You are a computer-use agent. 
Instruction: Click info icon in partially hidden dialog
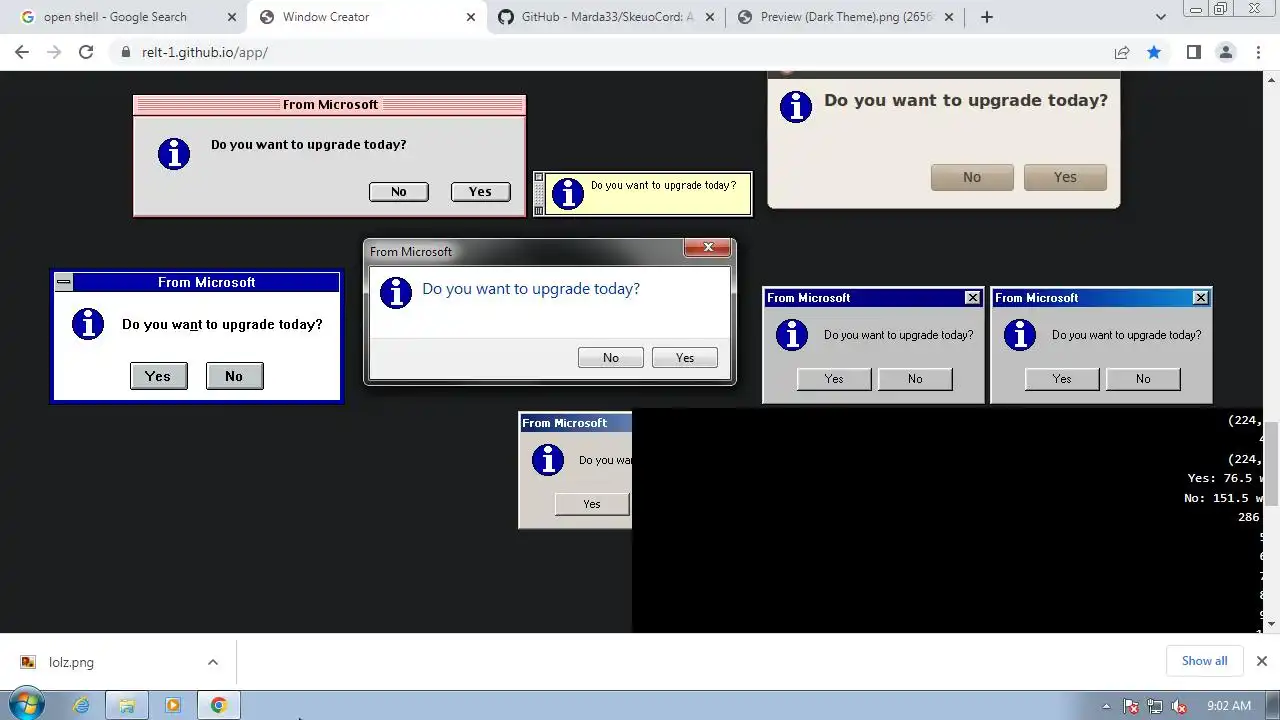pyautogui.click(x=548, y=460)
